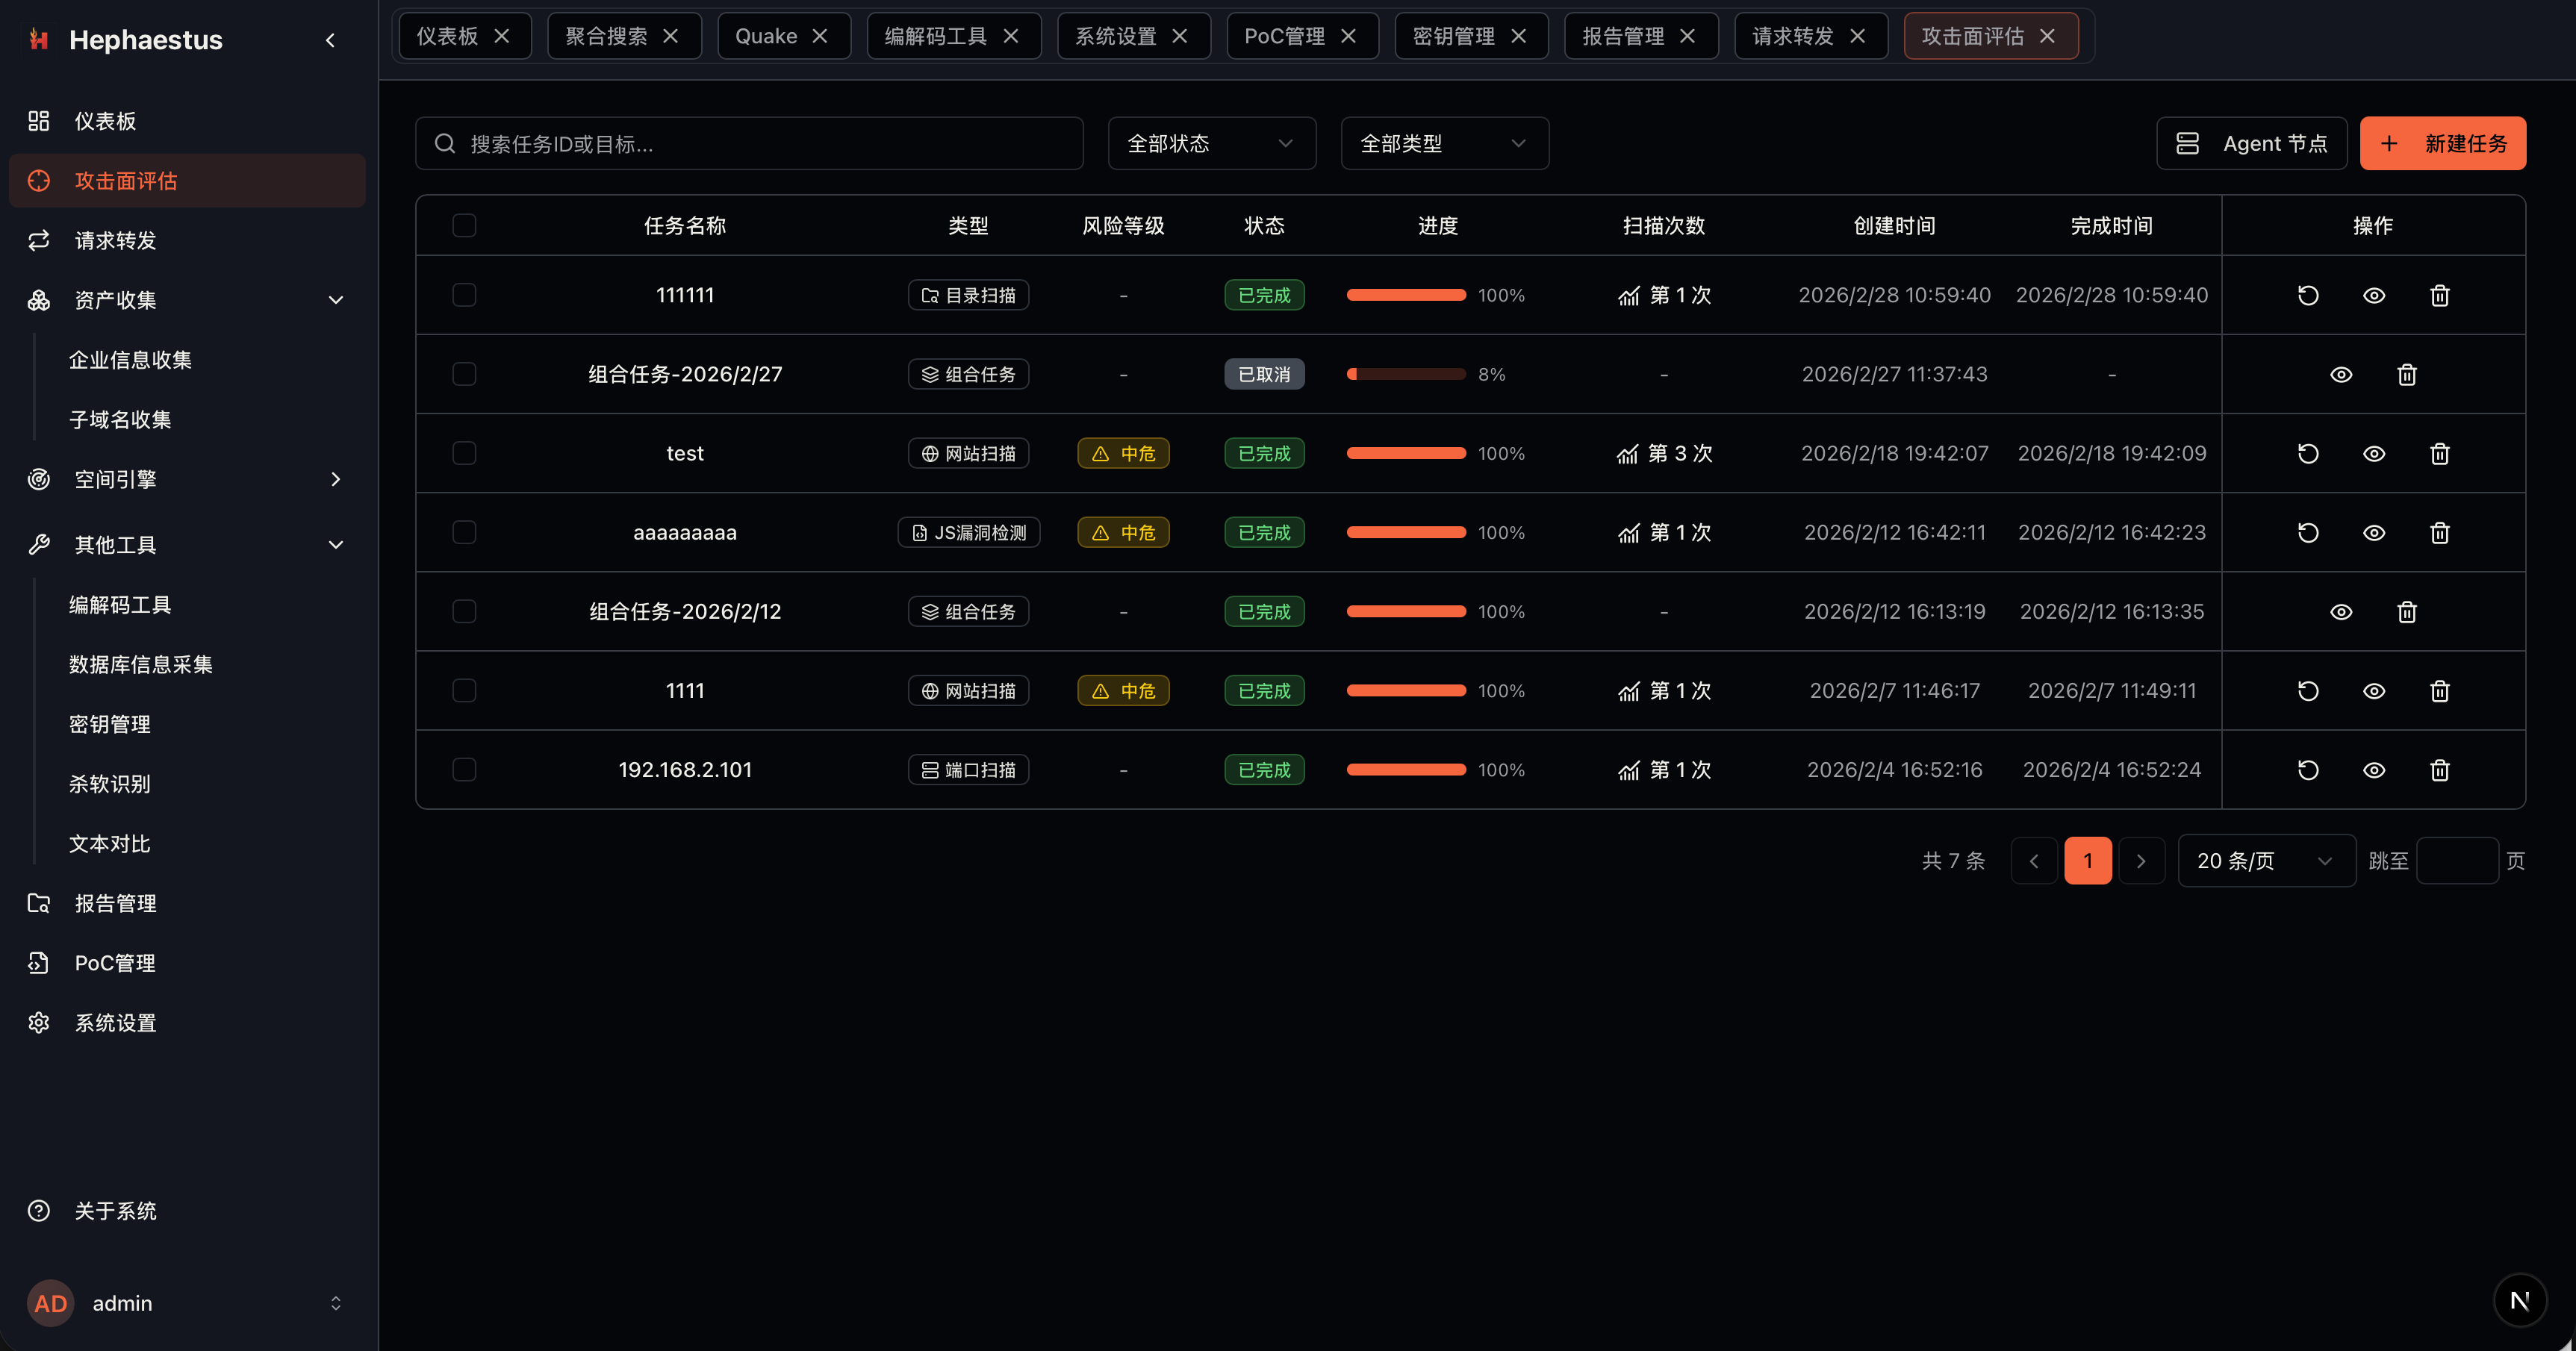Image resolution: width=2576 pixels, height=1351 pixels.
Task: Click rescan icon for task 111111
Action: [x=2307, y=295]
